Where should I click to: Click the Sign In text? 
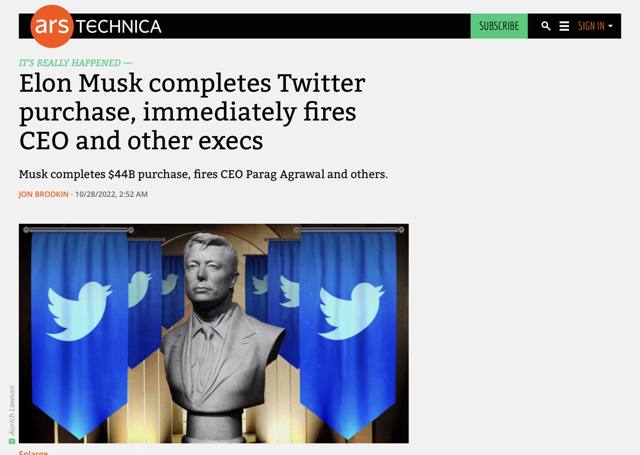pyautogui.click(x=591, y=26)
